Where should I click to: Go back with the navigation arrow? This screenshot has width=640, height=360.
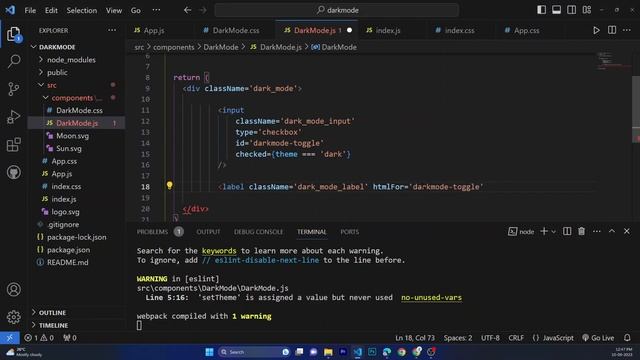click(x=187, y=10)
